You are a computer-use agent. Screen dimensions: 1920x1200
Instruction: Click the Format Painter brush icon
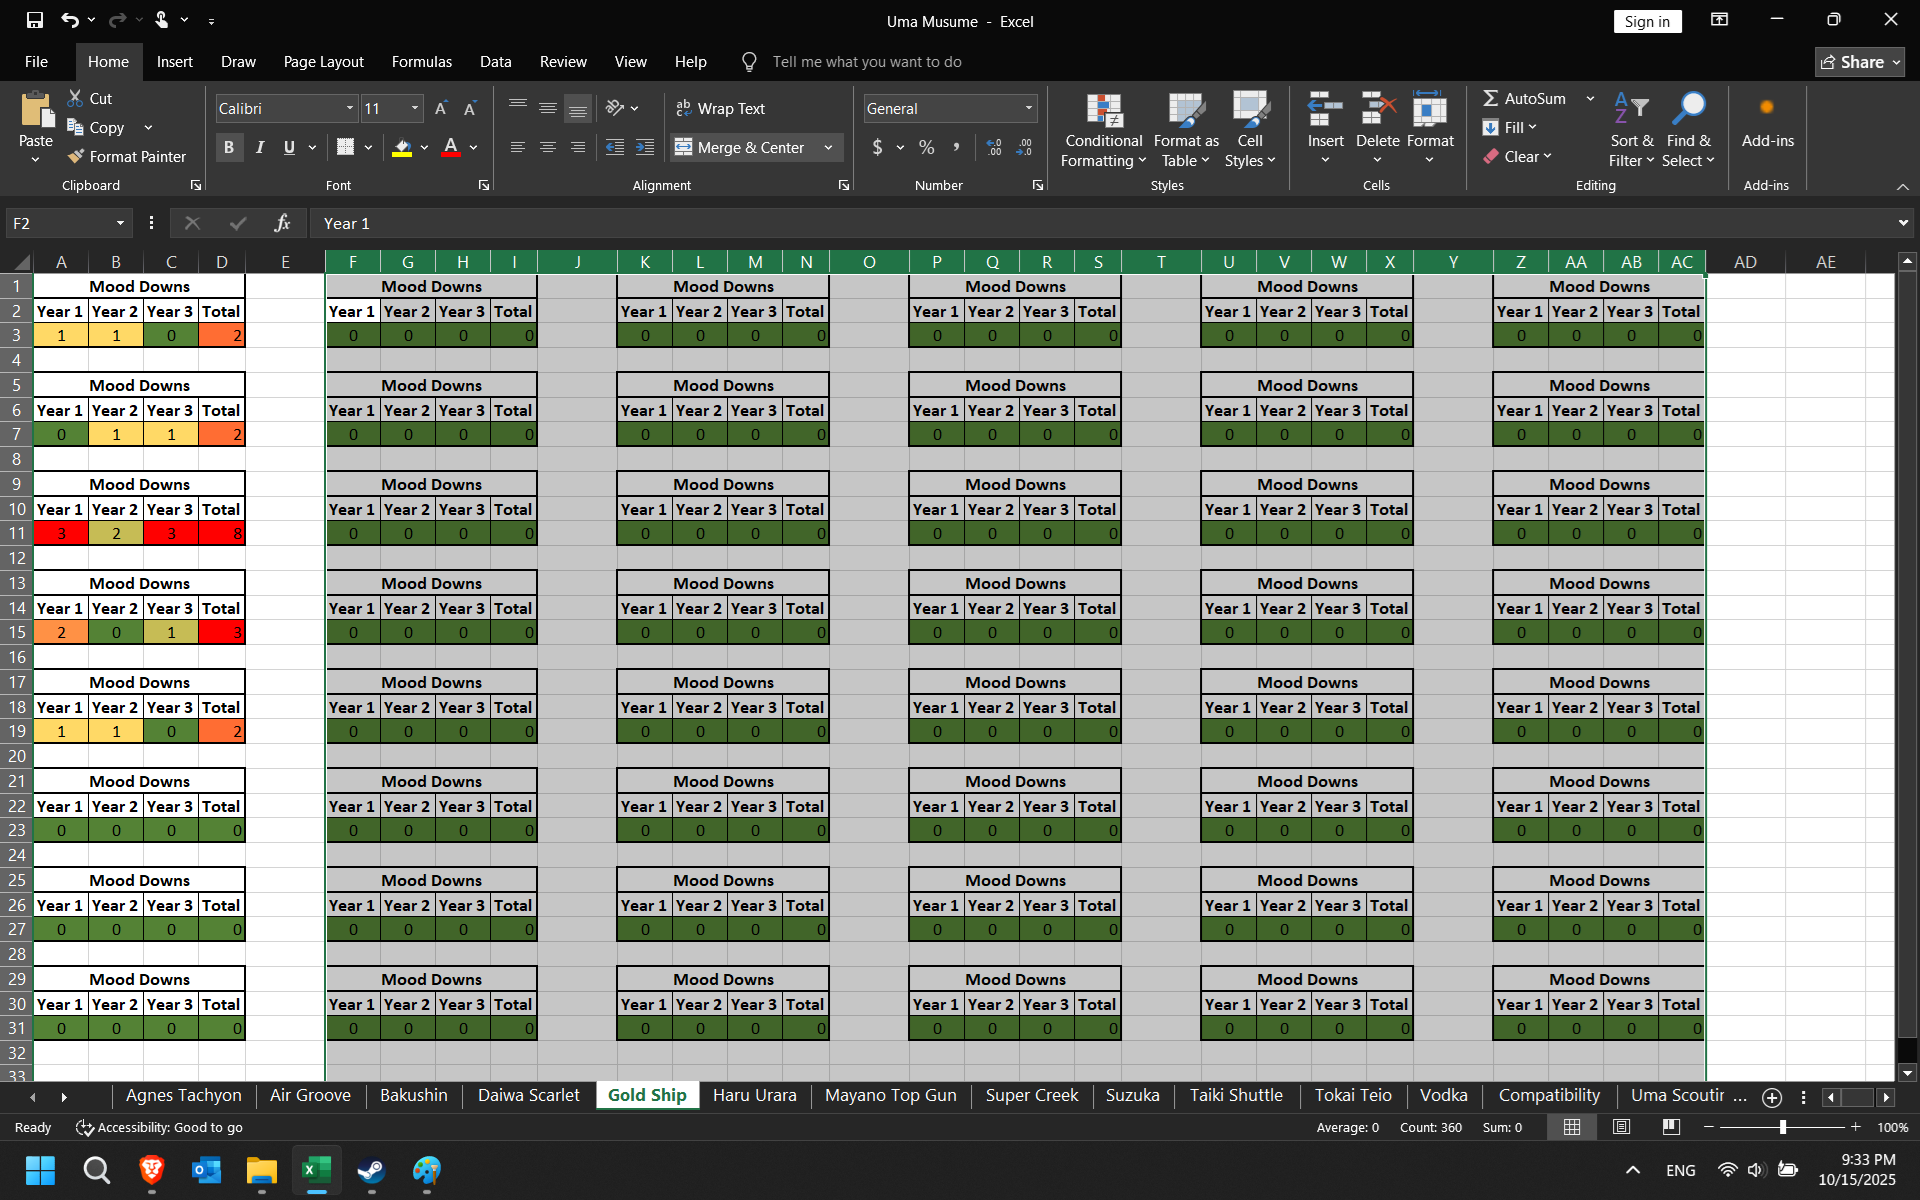76,156
